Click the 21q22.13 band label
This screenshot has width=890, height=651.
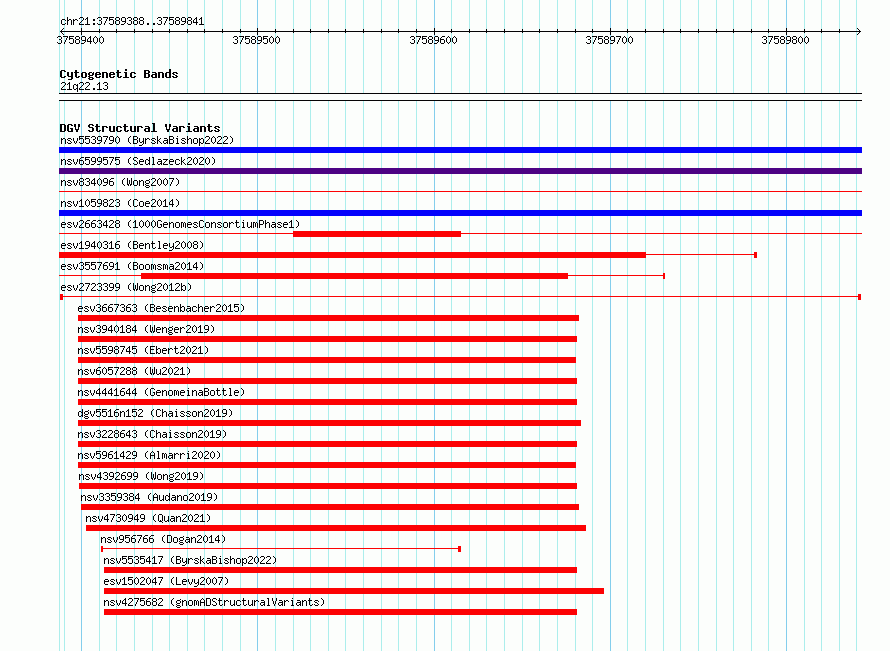(84, 86)
